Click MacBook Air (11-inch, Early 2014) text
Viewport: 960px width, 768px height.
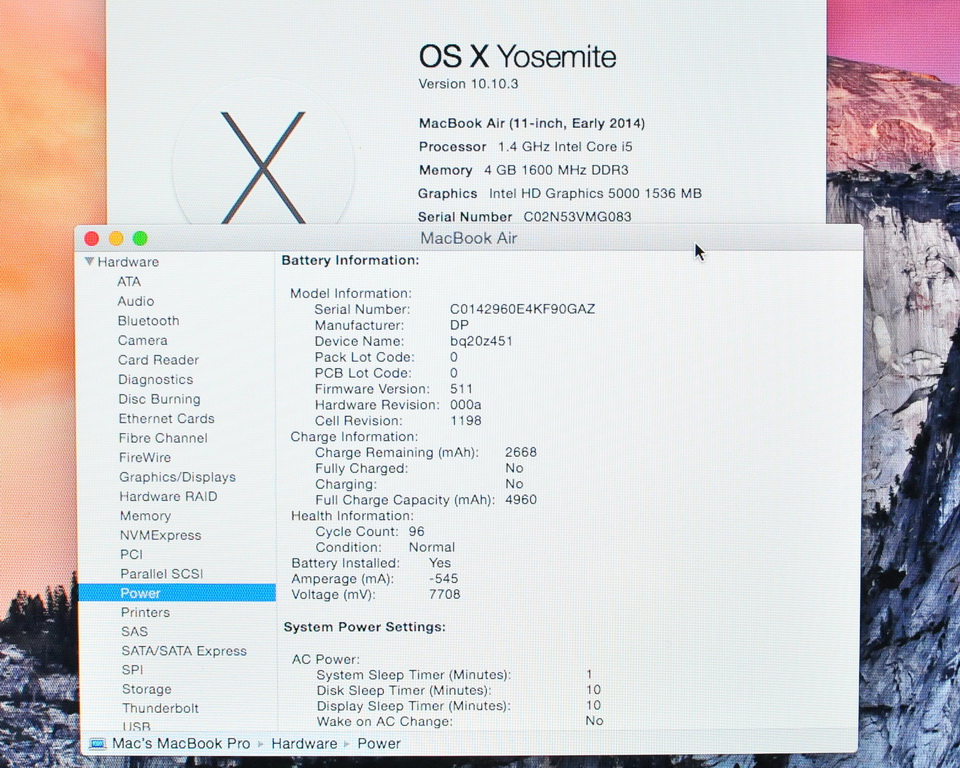coord(531,124)
